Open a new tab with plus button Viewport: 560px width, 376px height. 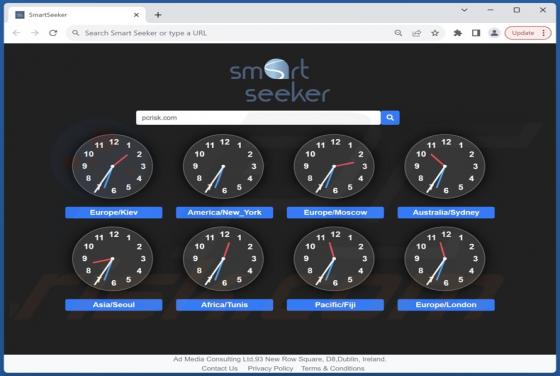(158, 15)
